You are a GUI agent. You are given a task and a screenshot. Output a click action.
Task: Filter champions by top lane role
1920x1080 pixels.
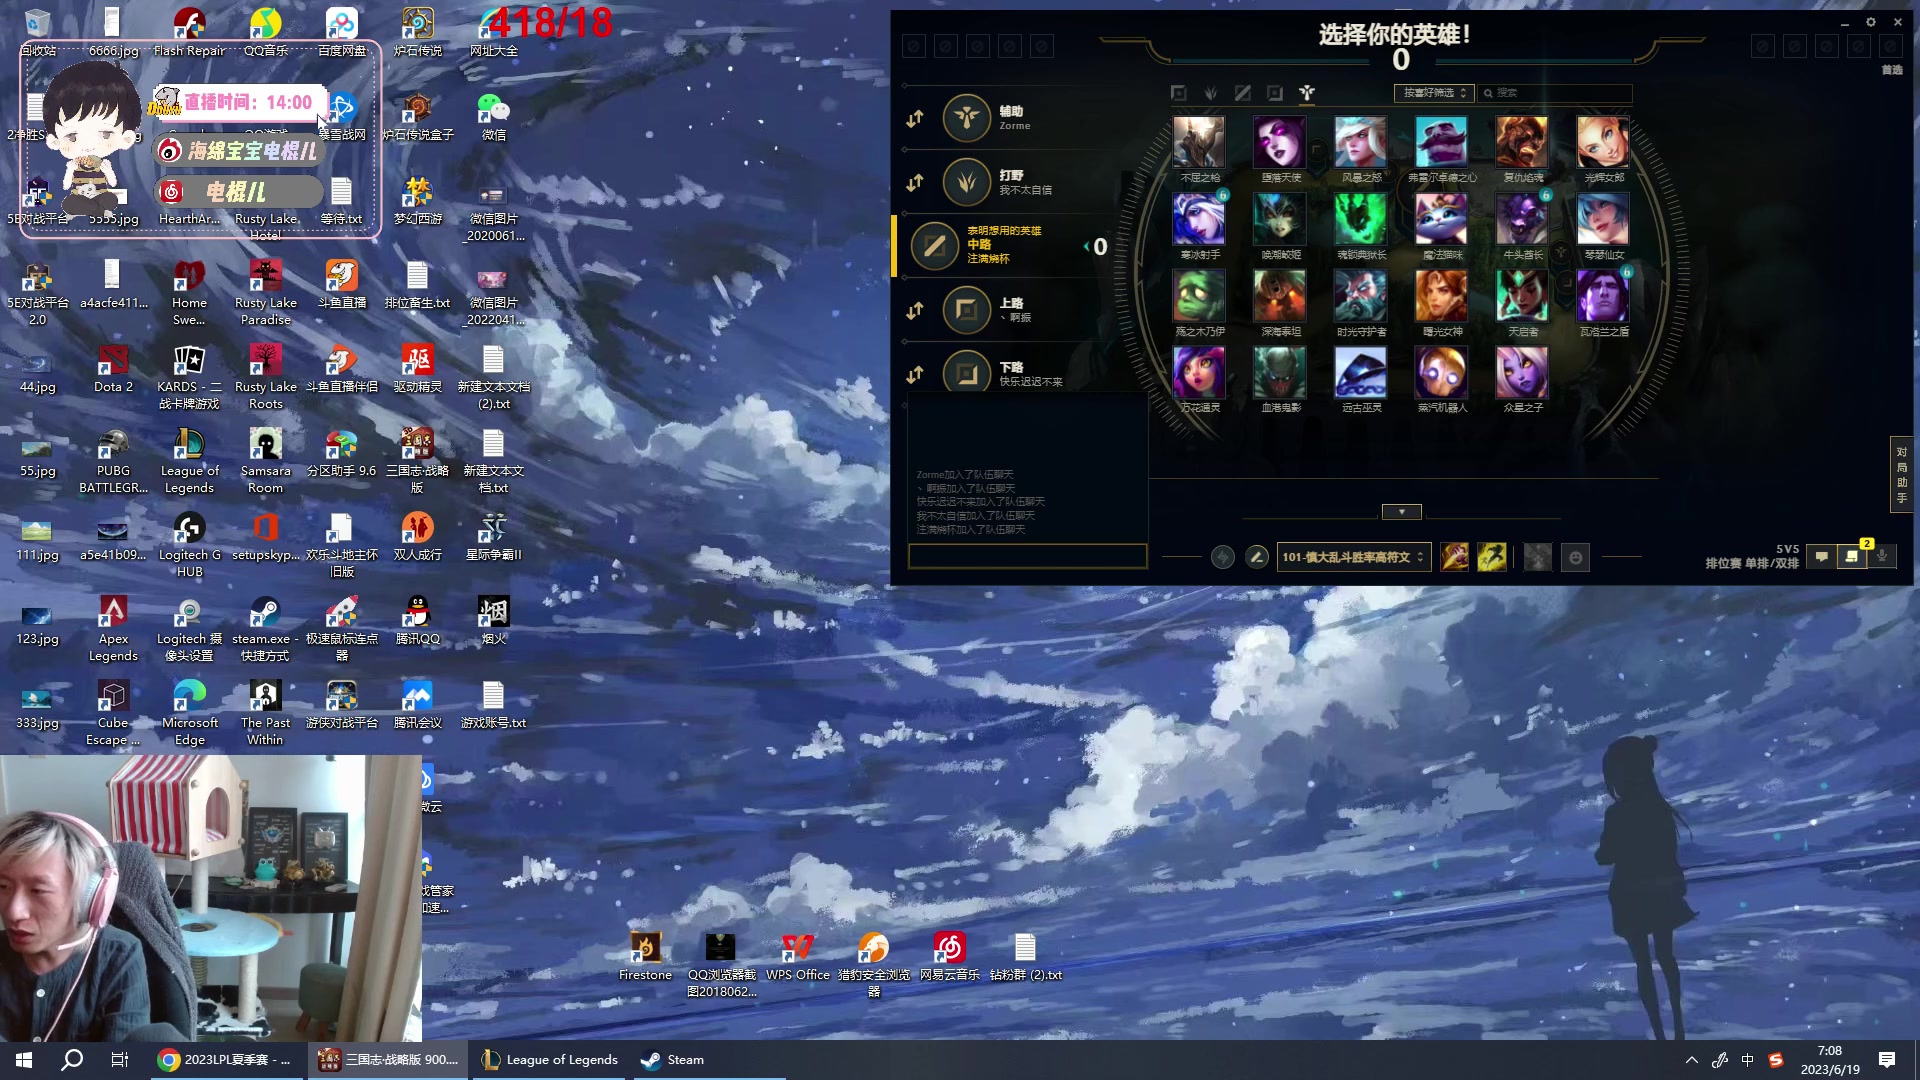point(1179,93)
